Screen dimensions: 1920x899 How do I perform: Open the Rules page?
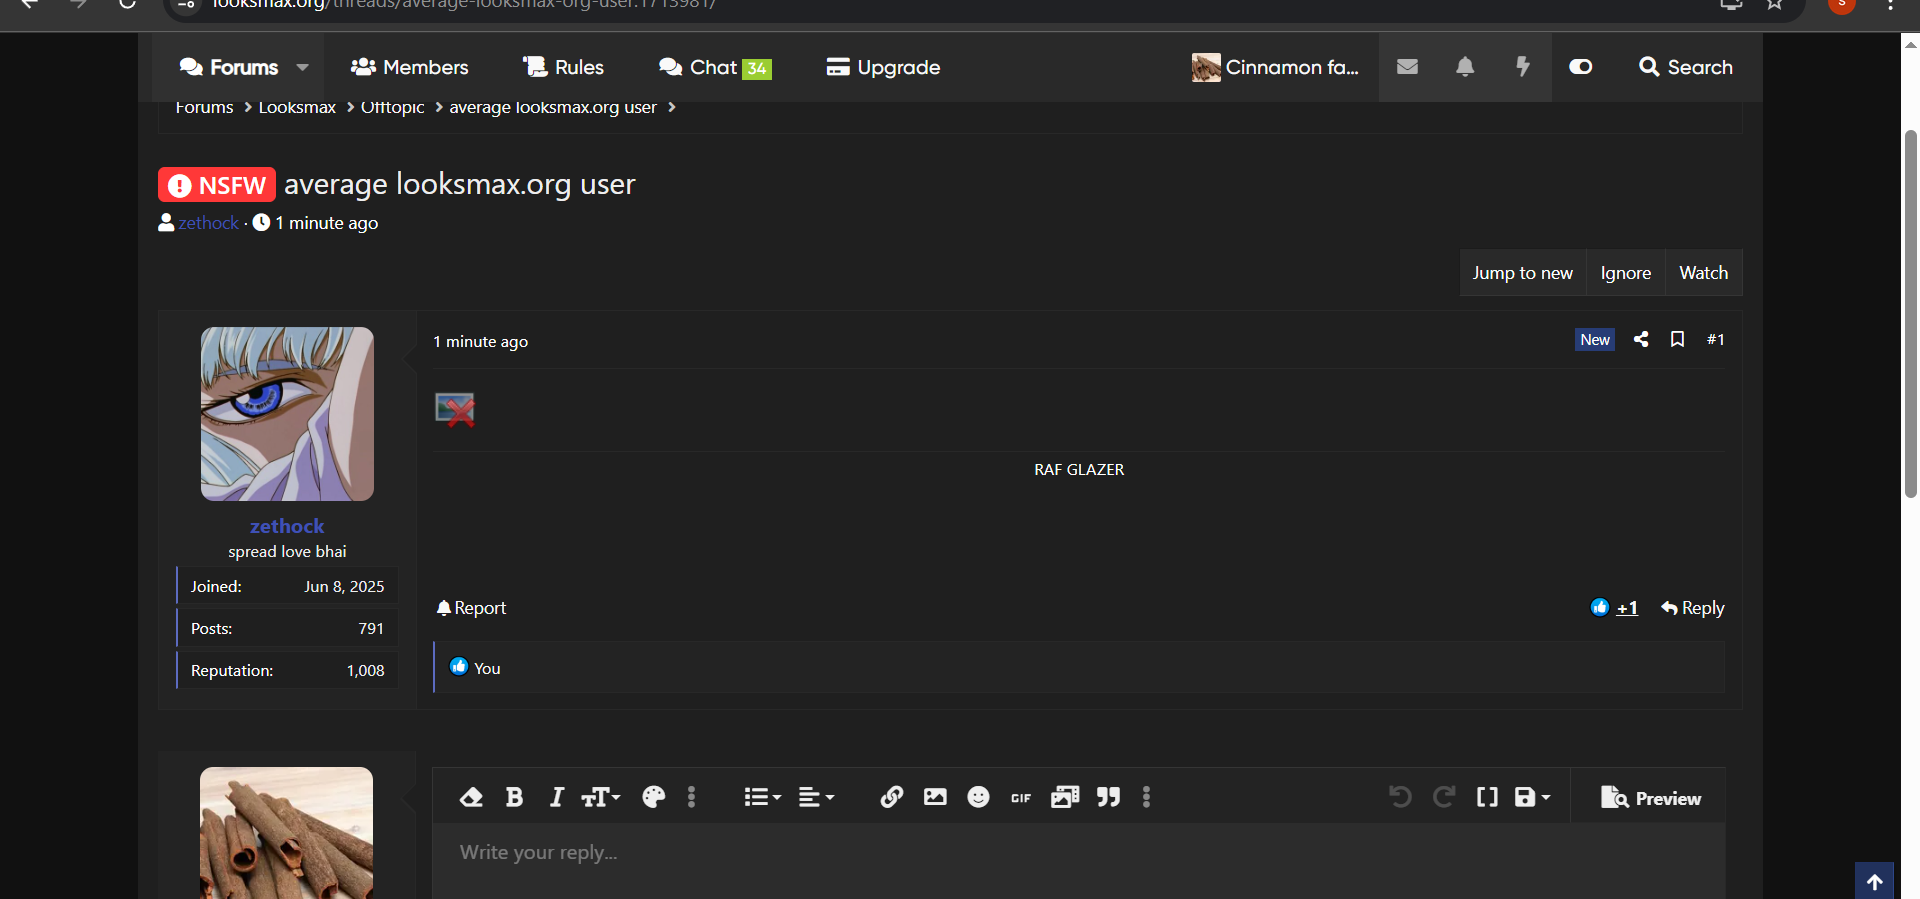pyautogui.click(x=563, y=67)
